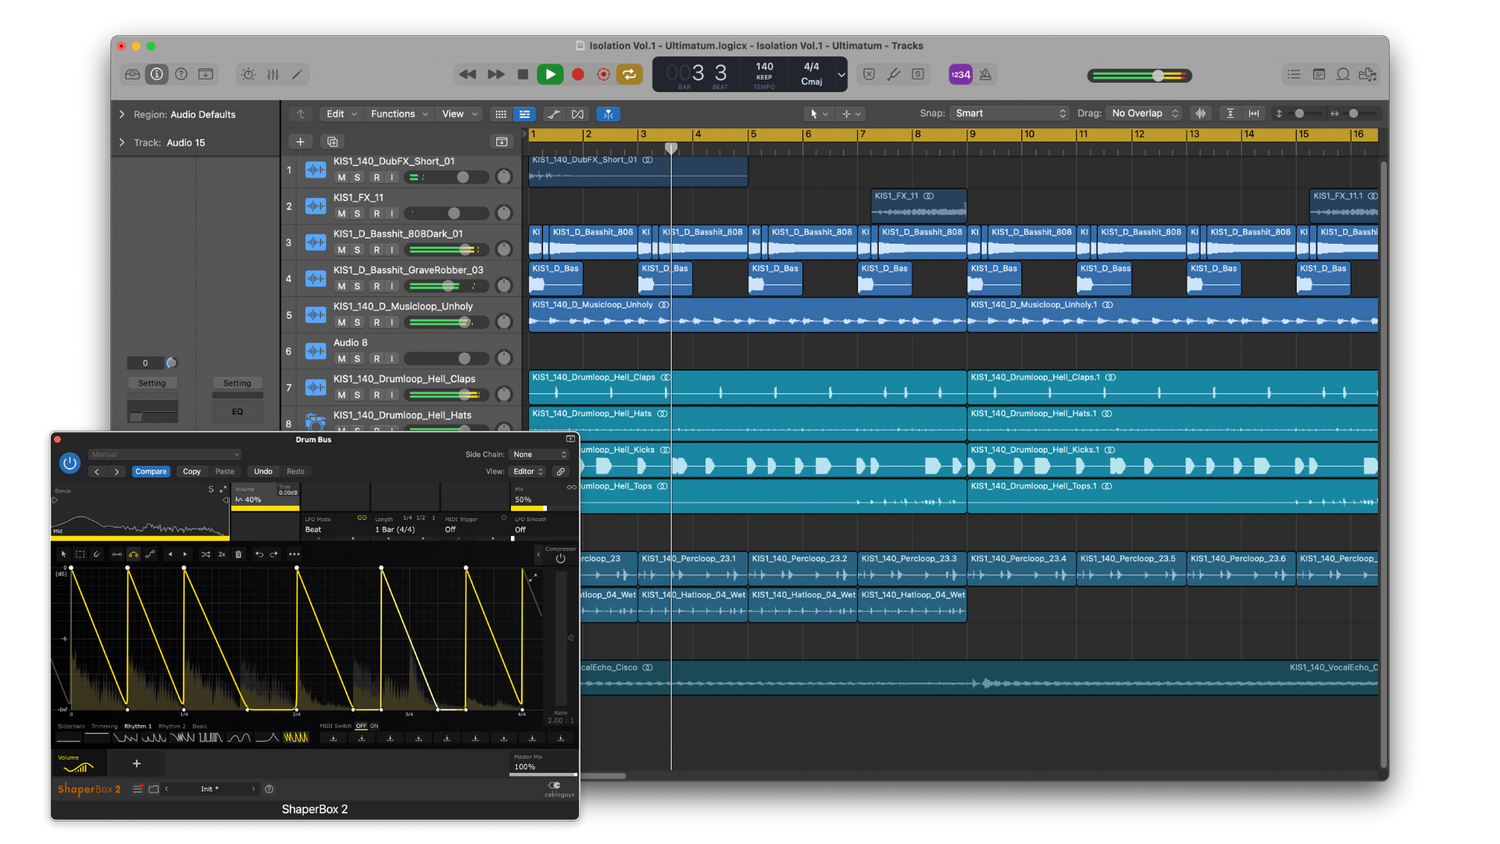The height and width of the screenshot is (844, 1500).
Task: Click the Copy button in plugin header
Action: pyautogui.click(x=191, y=471)
